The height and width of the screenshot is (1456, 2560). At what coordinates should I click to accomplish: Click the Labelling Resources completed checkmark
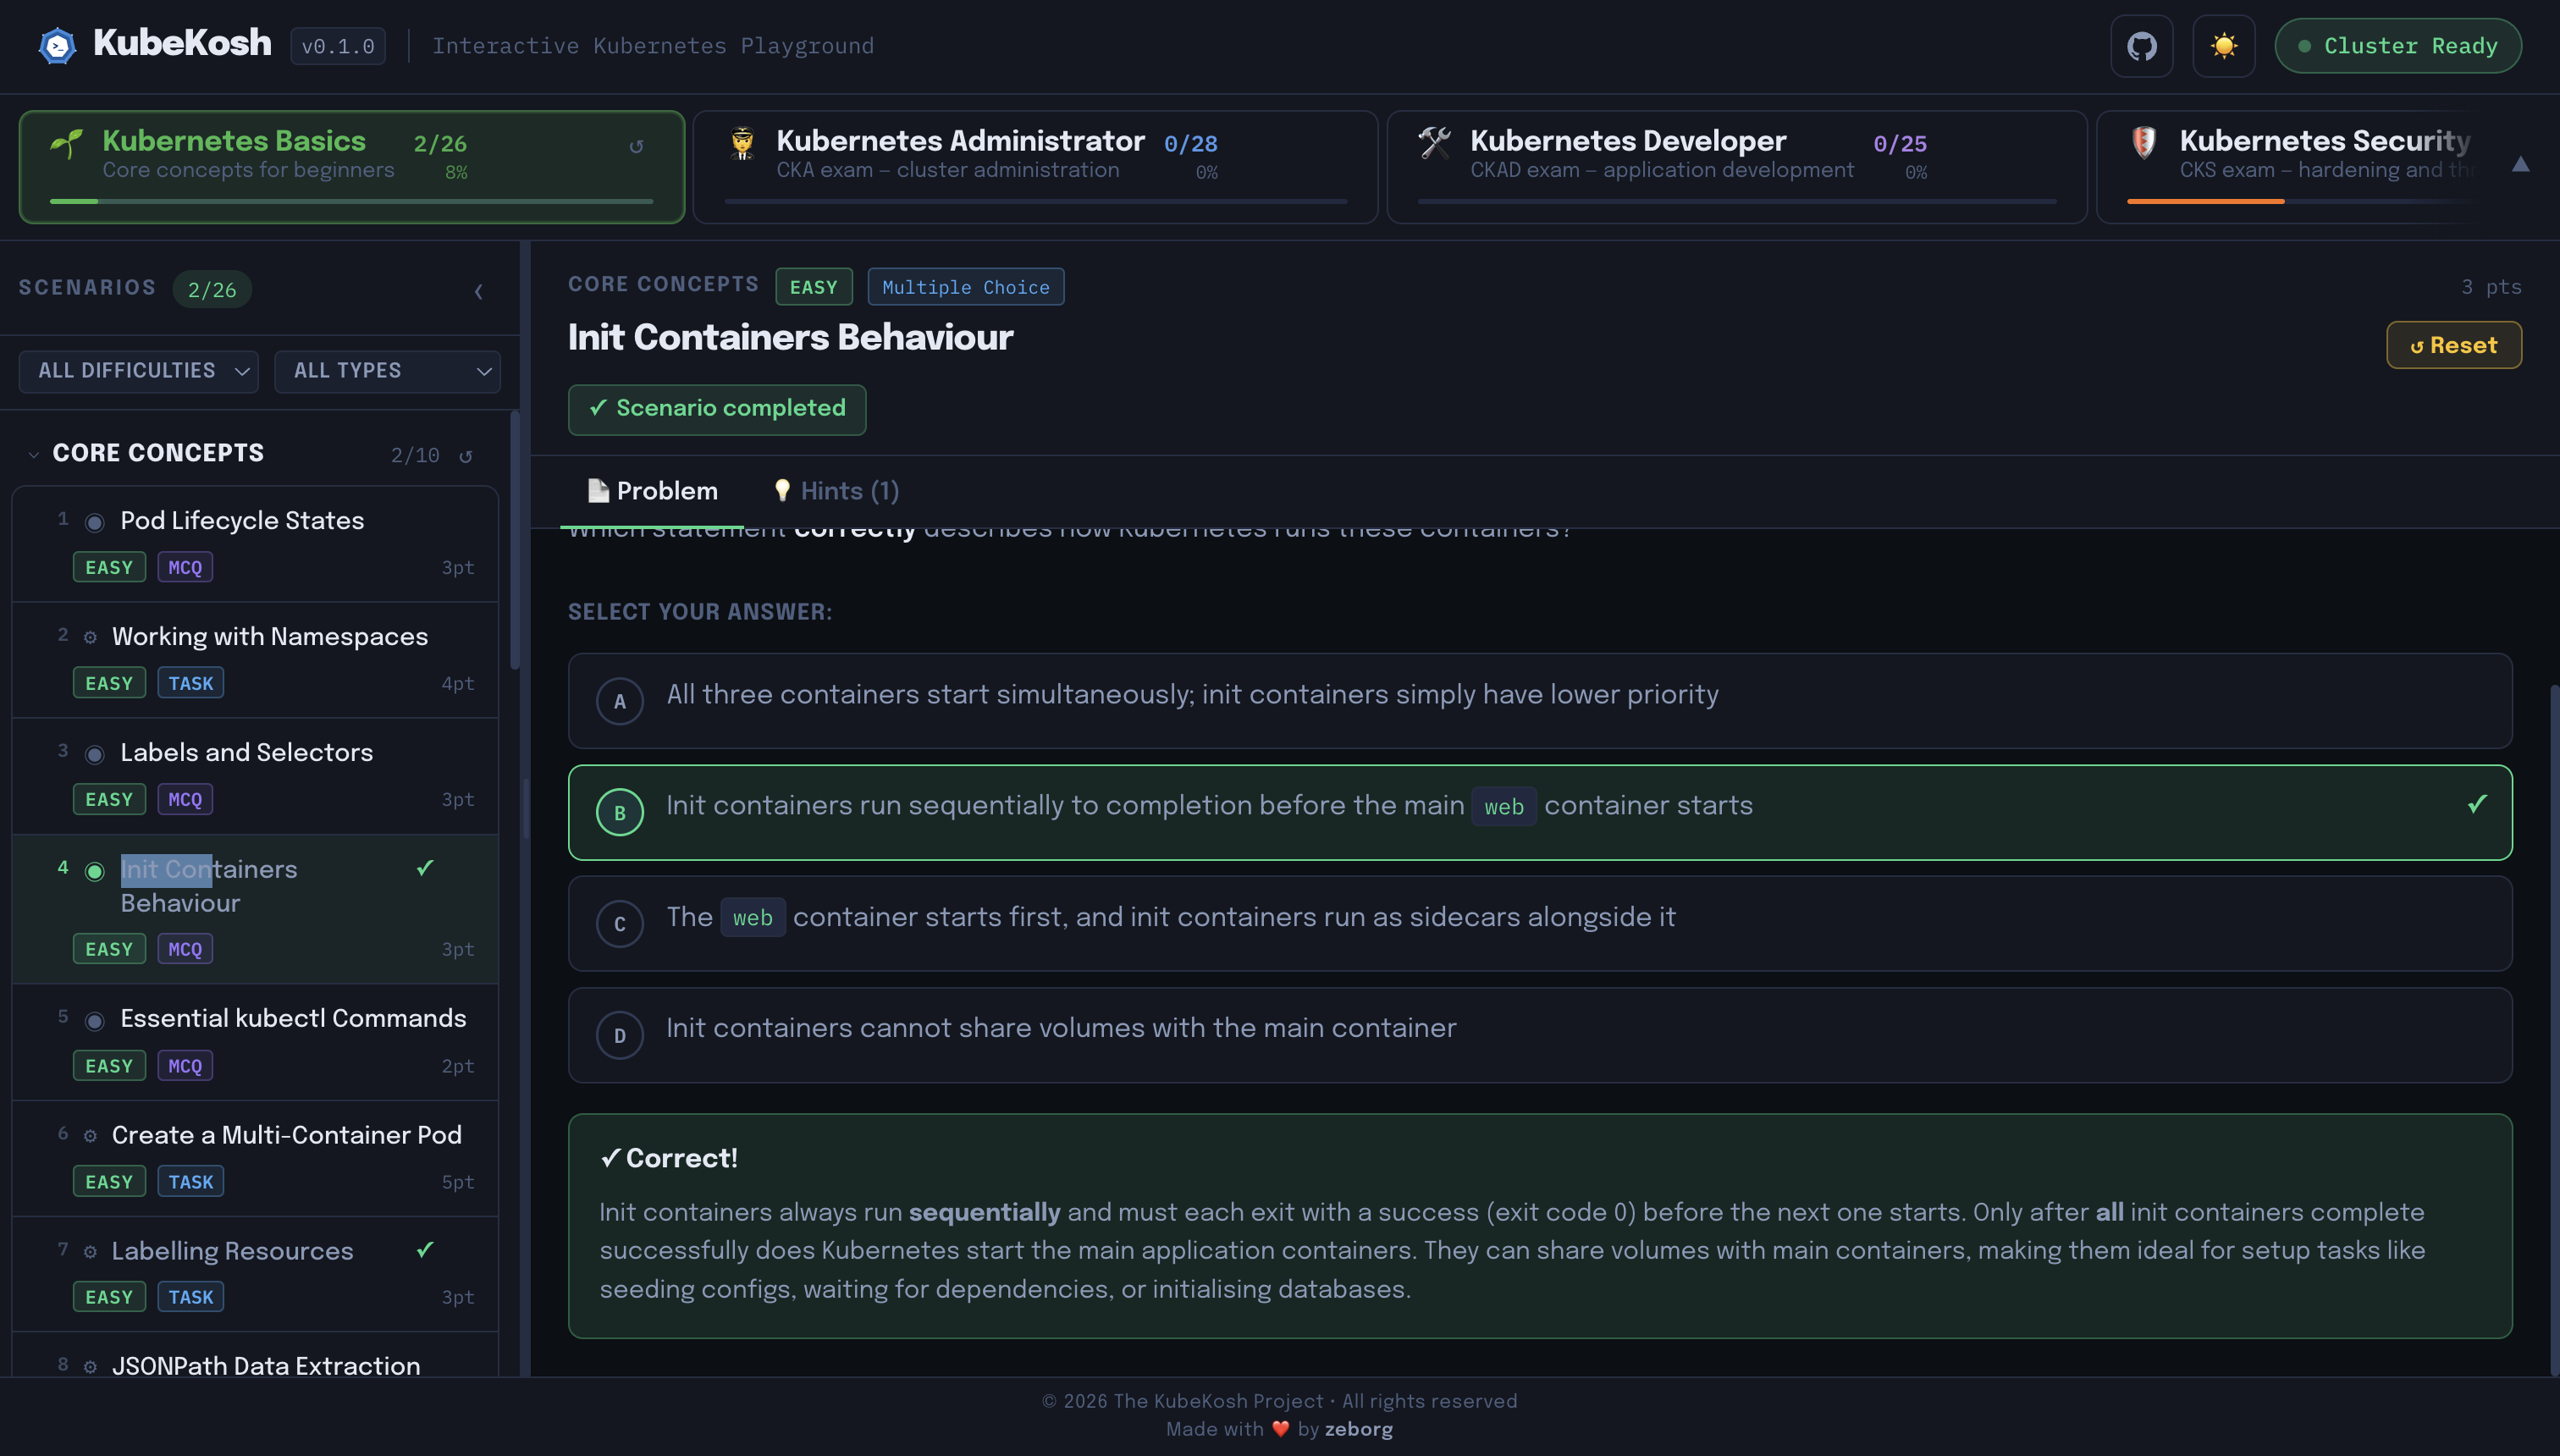425,1250
